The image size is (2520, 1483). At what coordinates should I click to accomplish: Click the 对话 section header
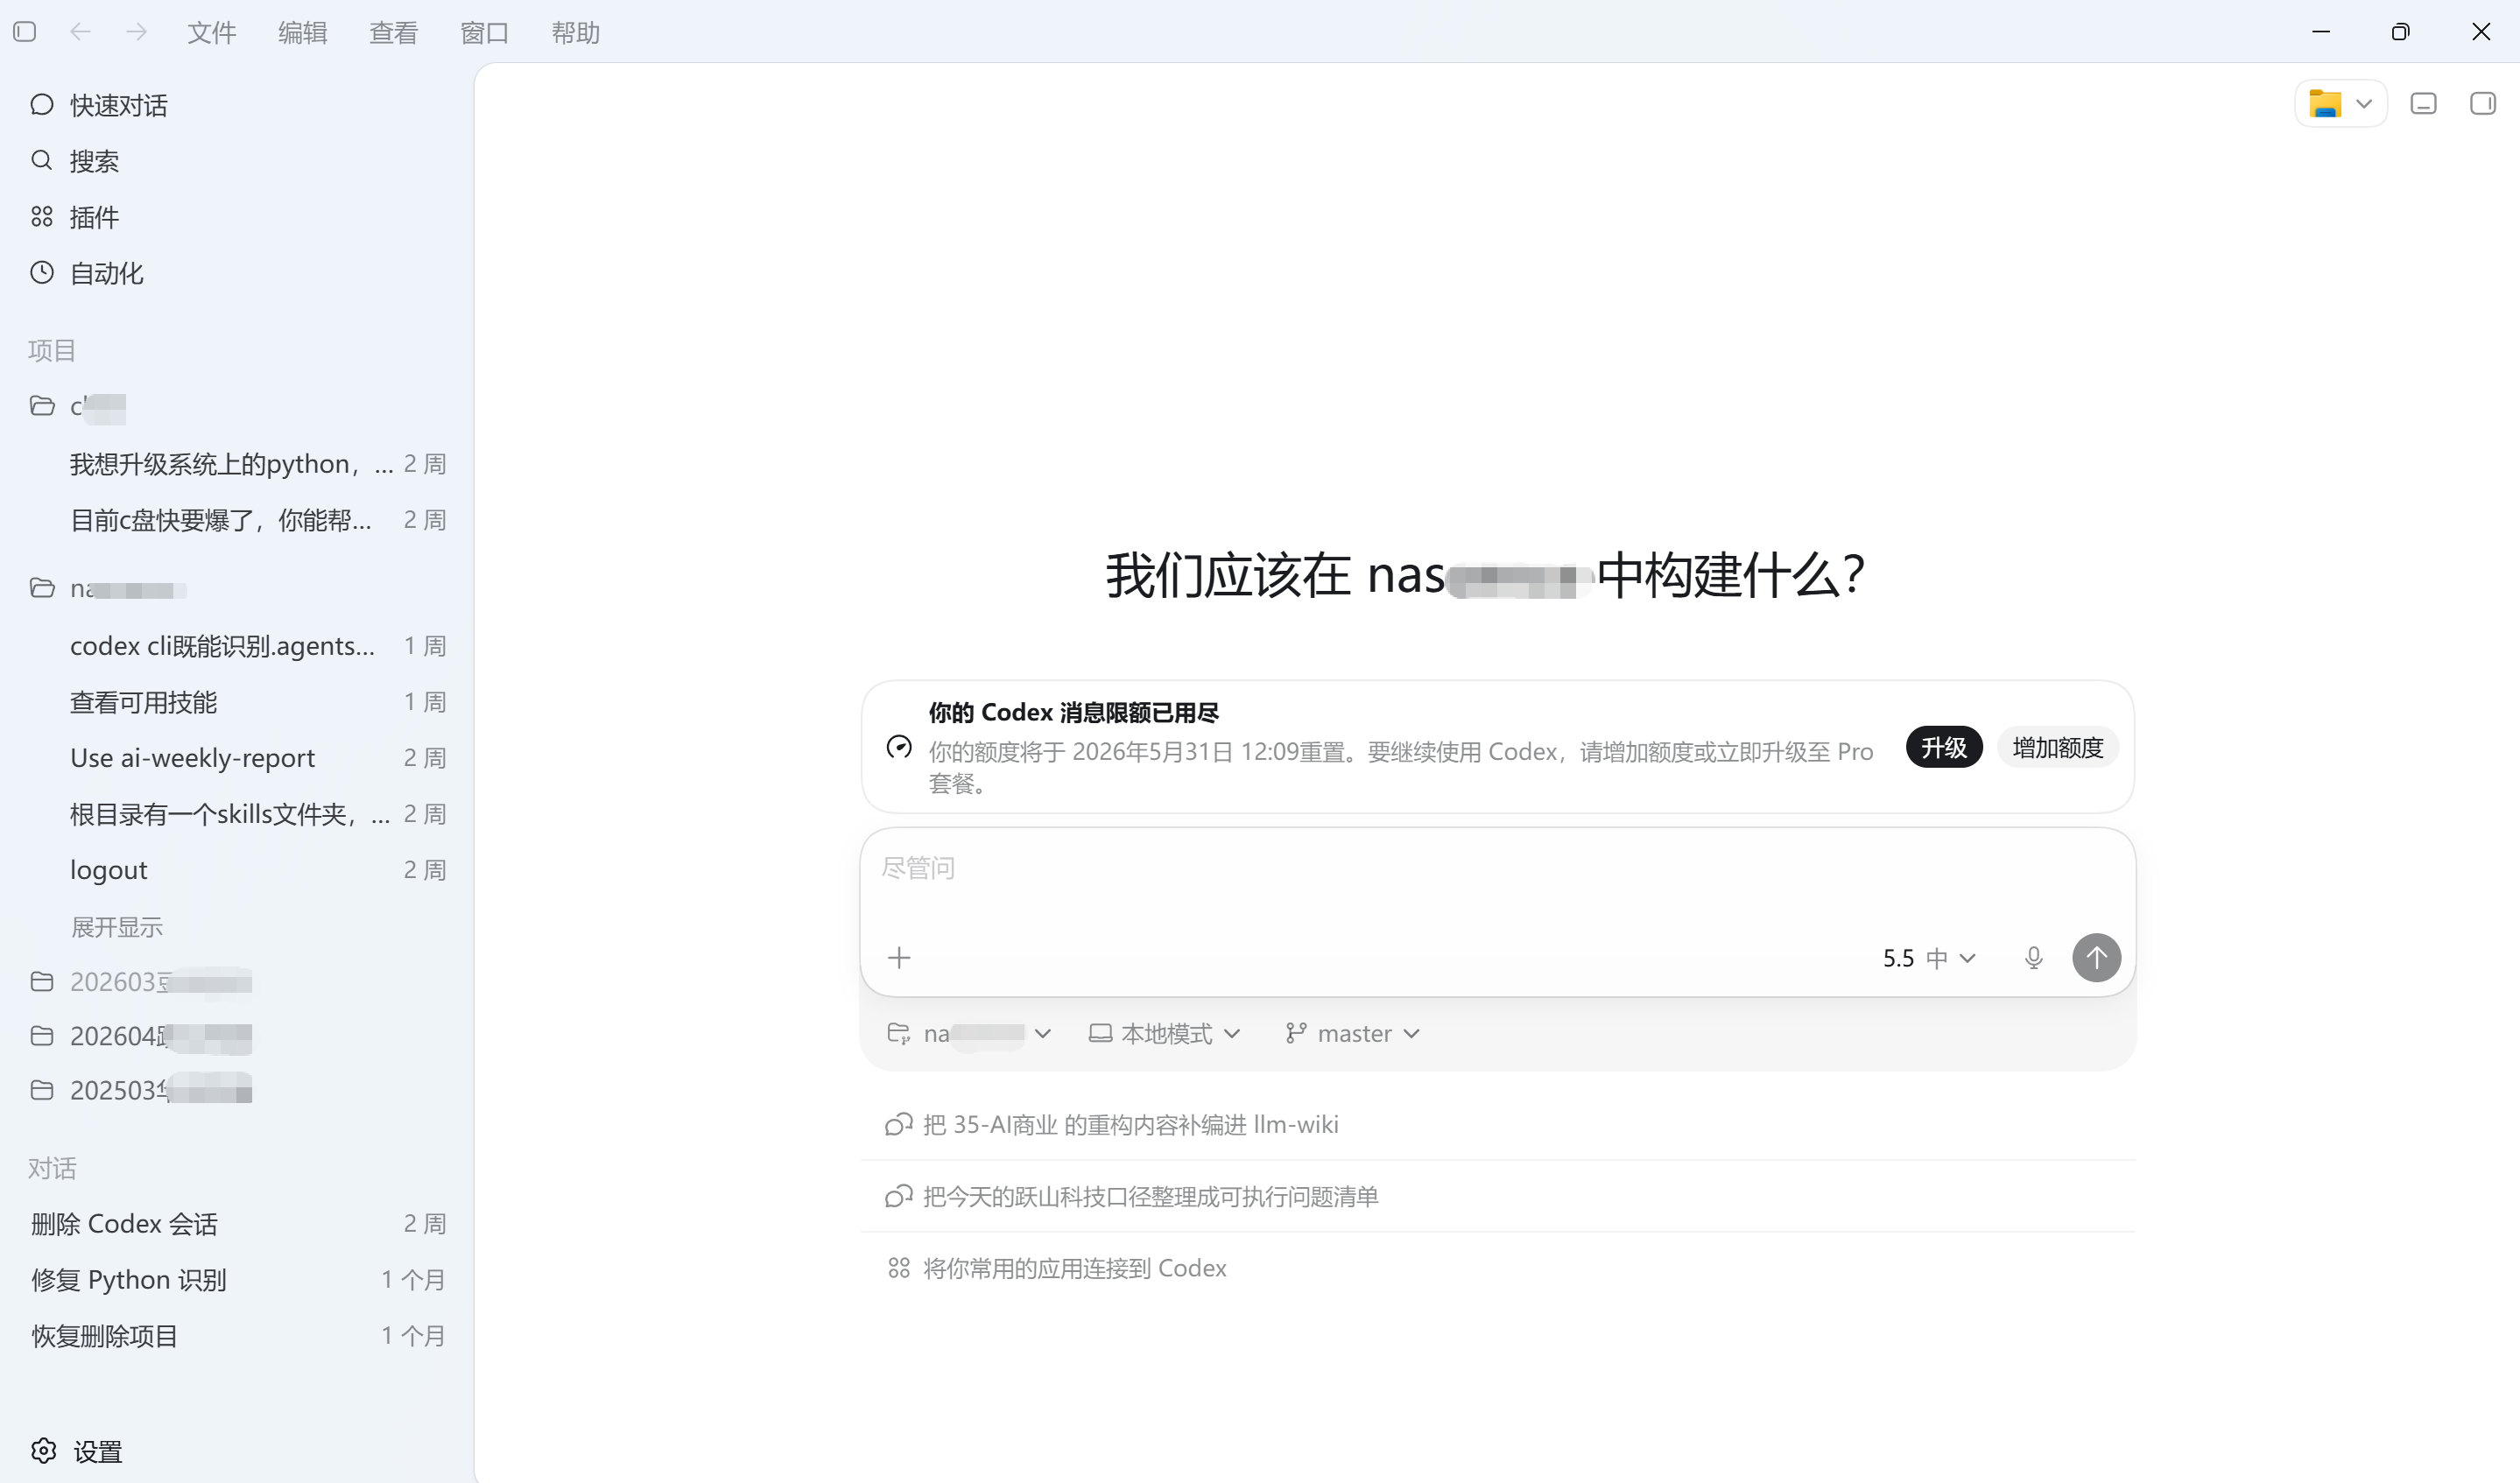[x=52, y=1169]
